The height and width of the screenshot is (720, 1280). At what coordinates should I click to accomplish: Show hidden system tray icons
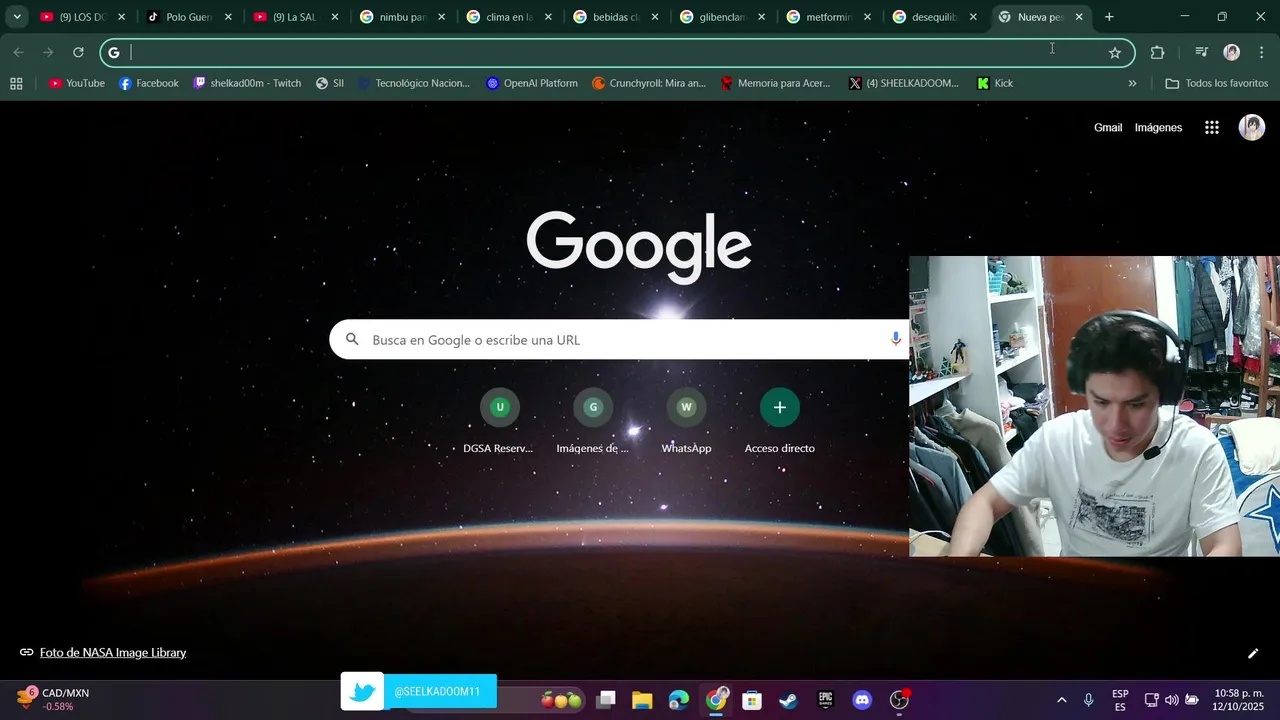1061,700
